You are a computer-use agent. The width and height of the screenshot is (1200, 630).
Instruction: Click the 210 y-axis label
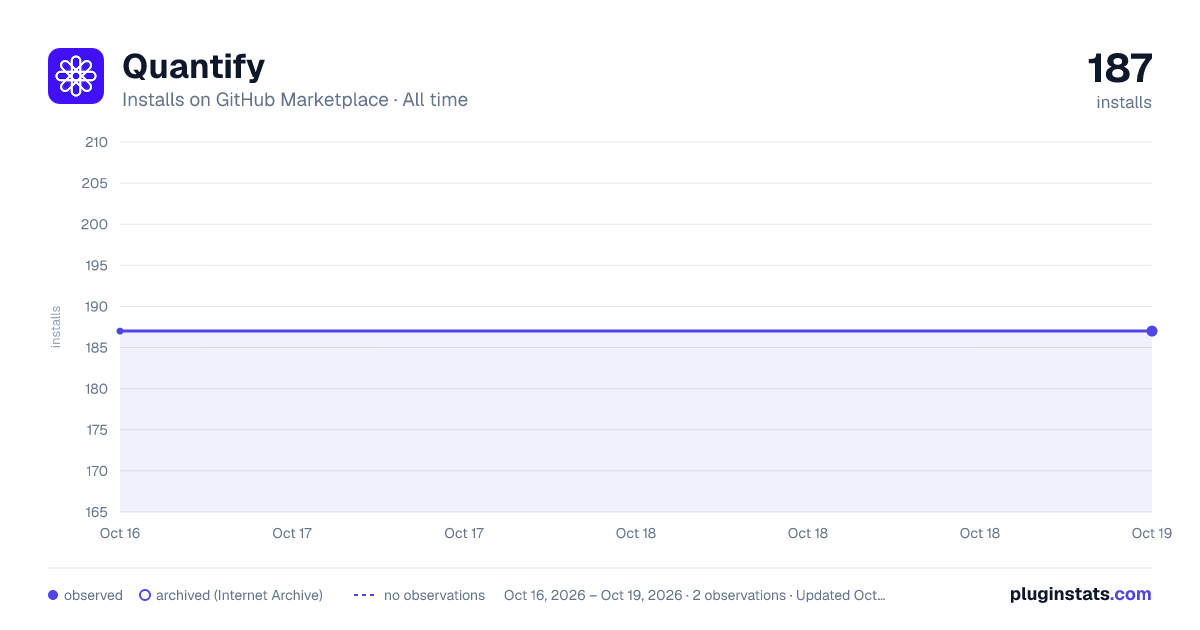(96, 142)
